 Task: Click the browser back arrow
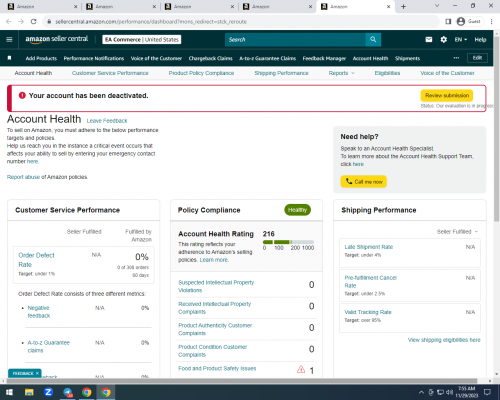click(9, 21)
